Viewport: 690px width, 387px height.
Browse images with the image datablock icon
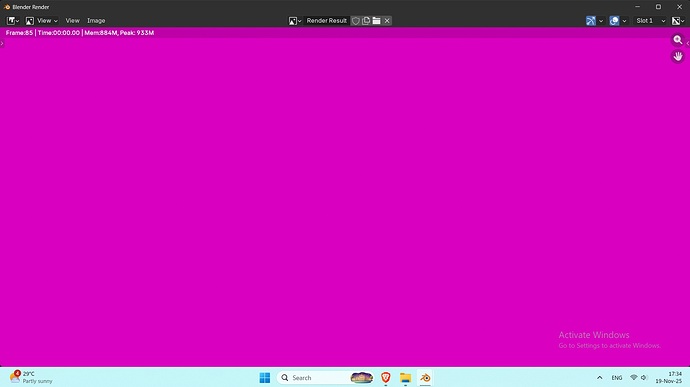click(295, 21)
